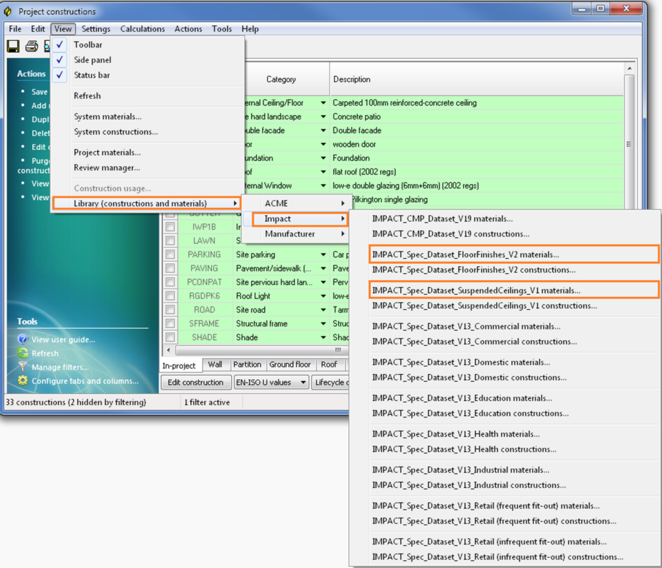Select IMPACT_Spec_Dataset_FloorFinishes_V2 materials entry
This screenshot has height=568, width=662.
[x=465, y=255]
